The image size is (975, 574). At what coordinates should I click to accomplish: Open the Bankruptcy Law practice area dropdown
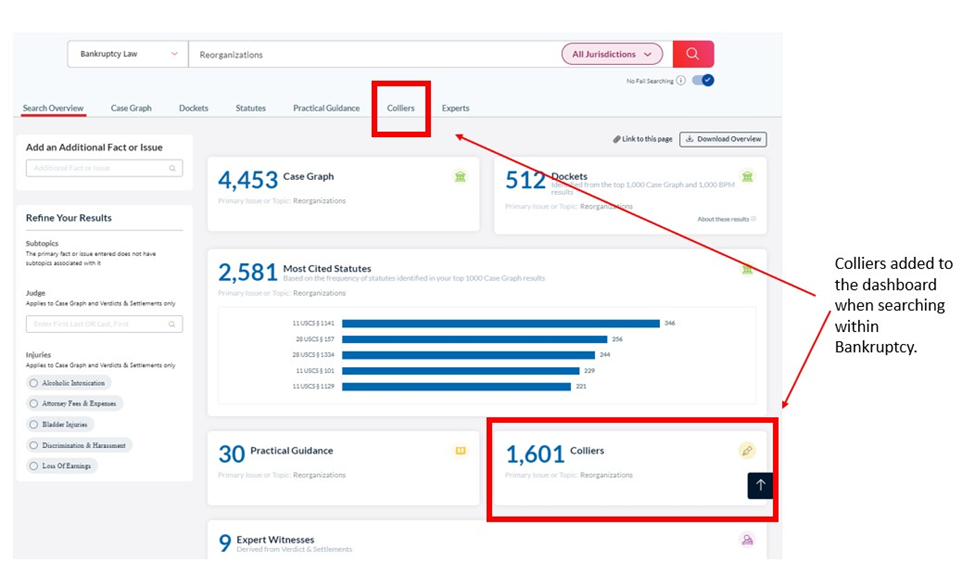coord(128,54)
